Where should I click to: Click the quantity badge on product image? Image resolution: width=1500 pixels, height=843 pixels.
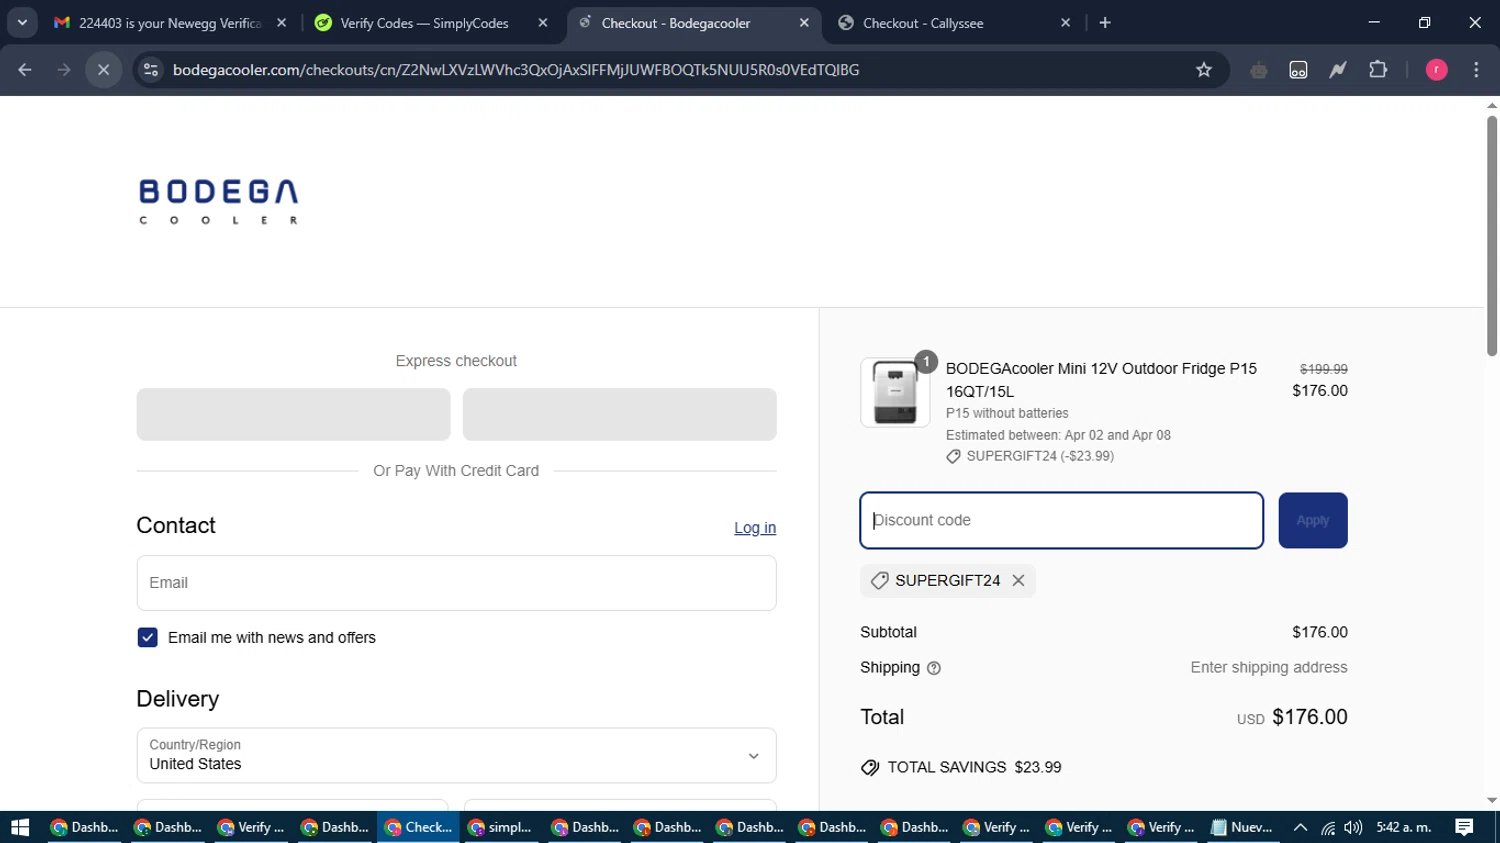[x=926, y=361]
